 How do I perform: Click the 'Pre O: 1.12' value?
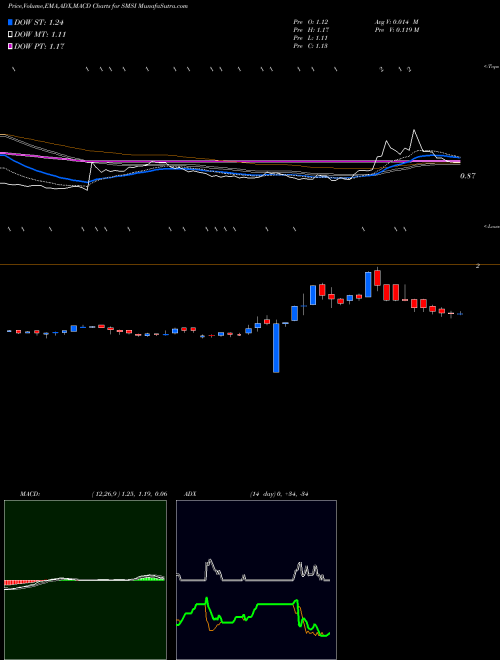(x=311, y=22)
